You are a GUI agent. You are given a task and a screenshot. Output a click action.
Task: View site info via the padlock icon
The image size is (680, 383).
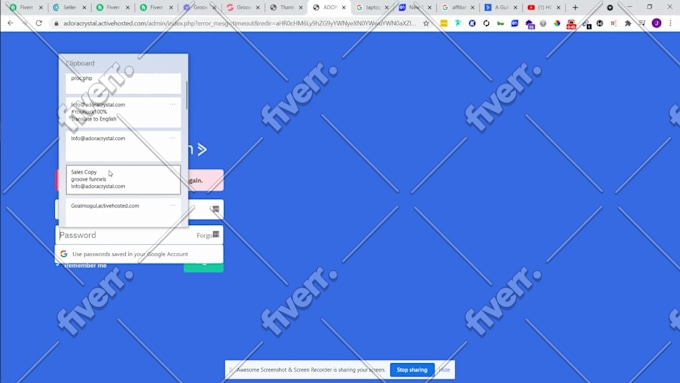[56, 23]
